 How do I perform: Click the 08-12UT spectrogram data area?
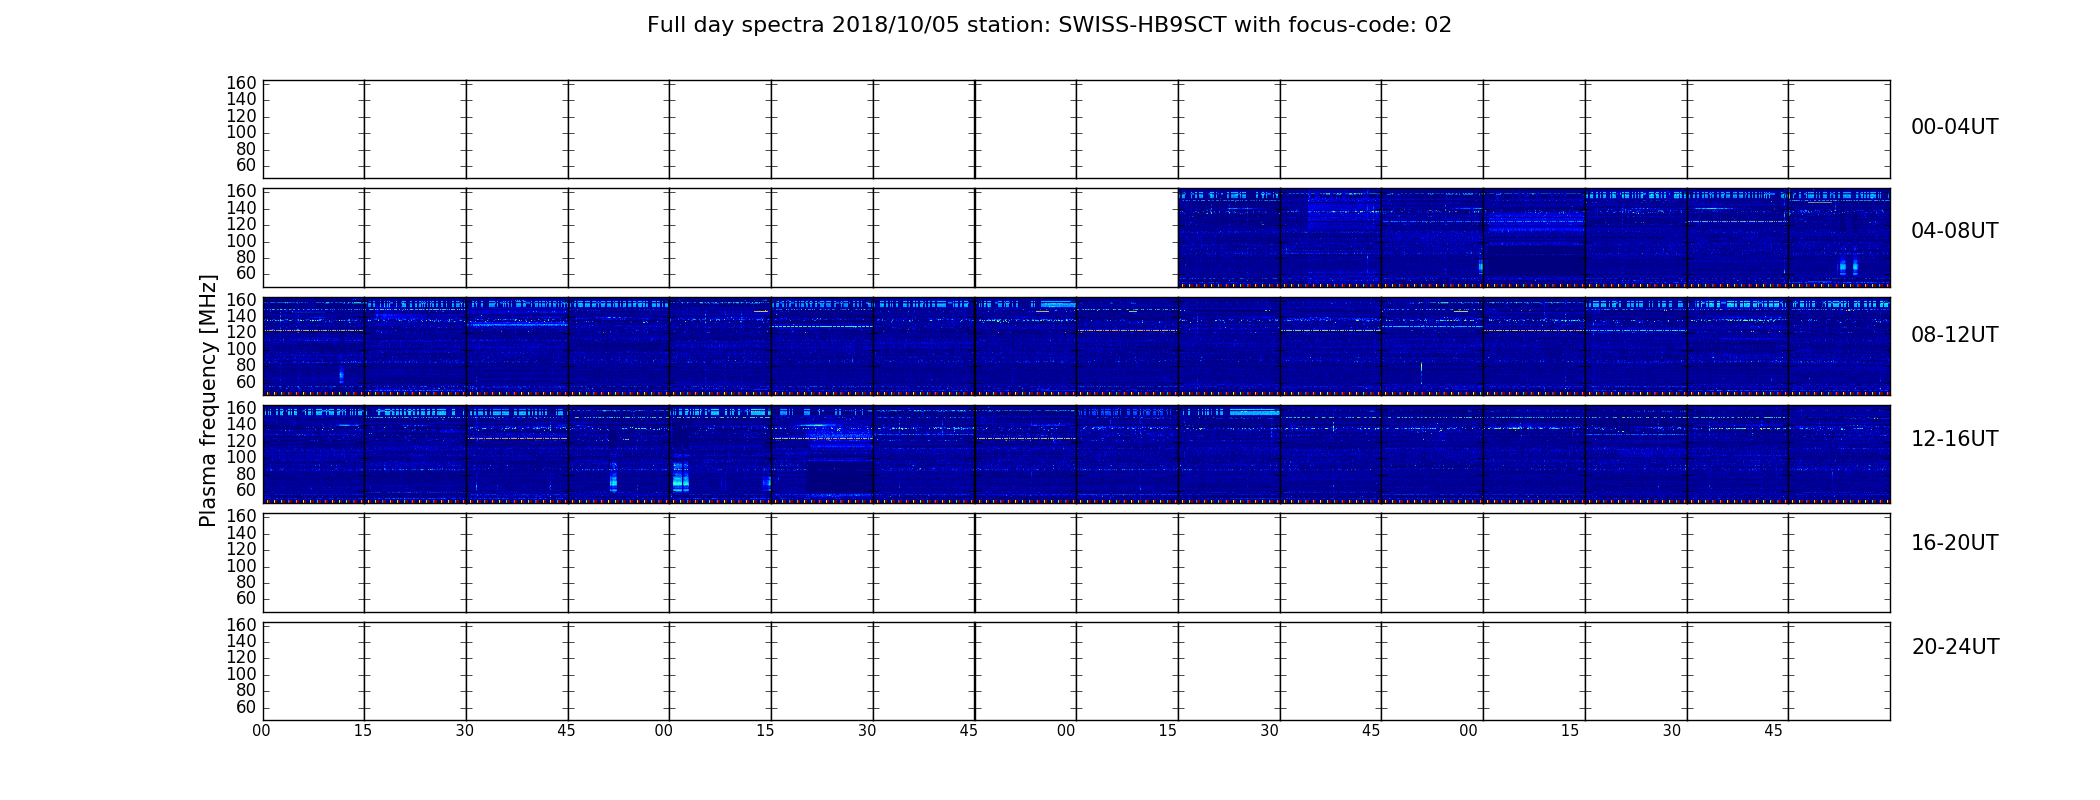tap(1076, 346)
